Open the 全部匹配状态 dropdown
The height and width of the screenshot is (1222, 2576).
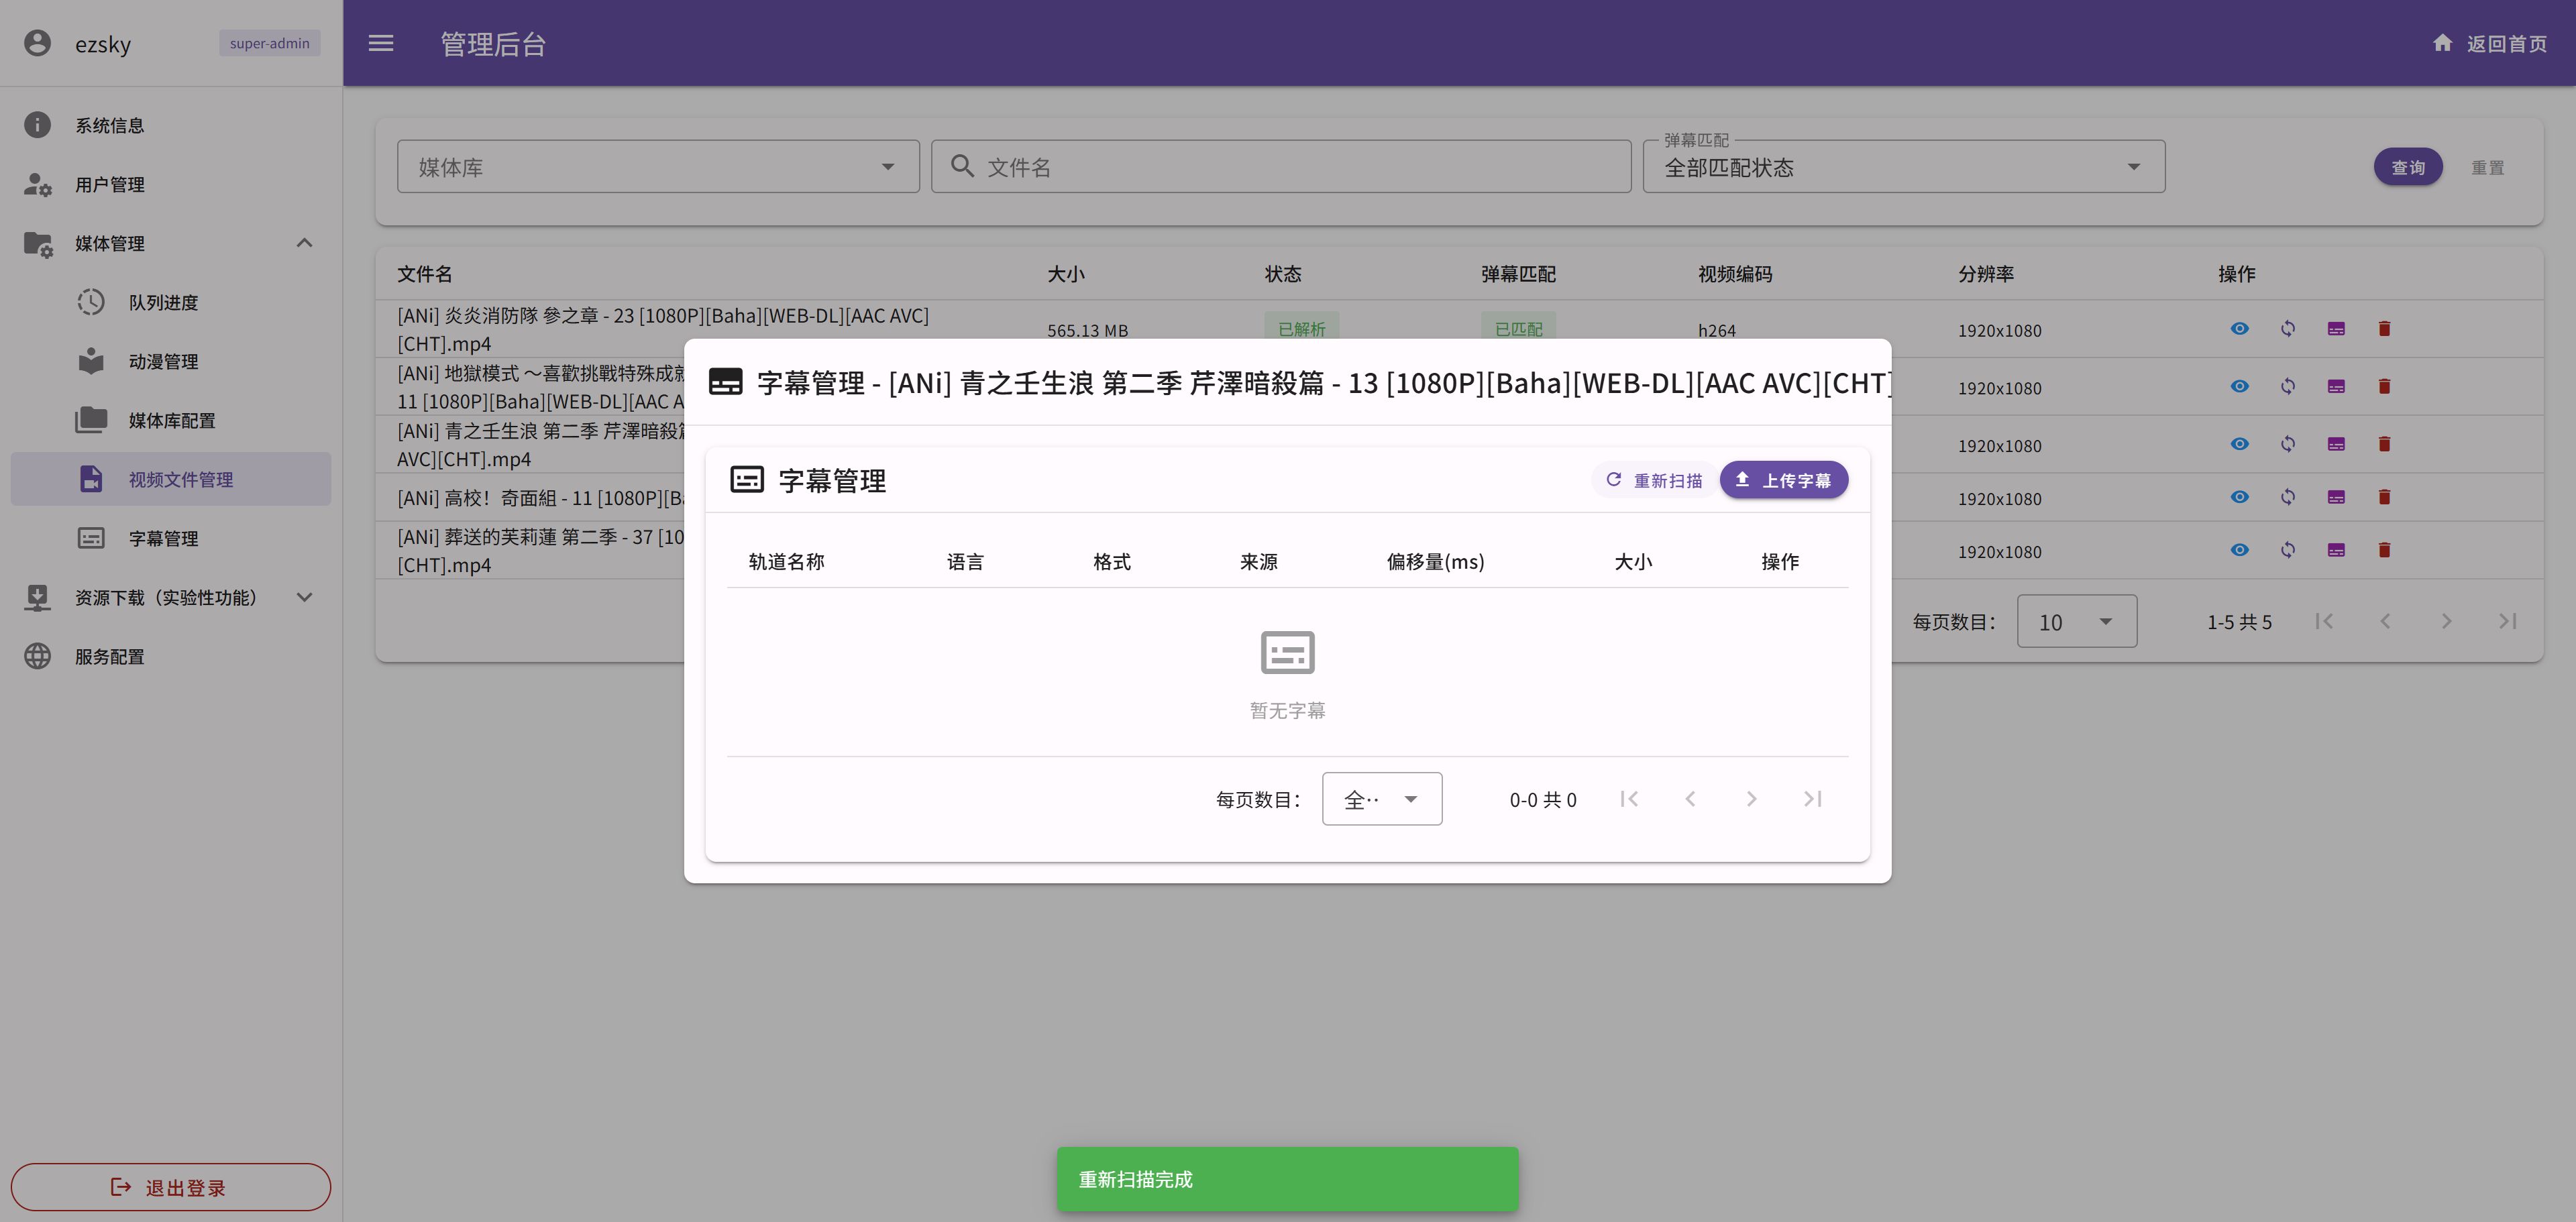[x=1901, y=166]
